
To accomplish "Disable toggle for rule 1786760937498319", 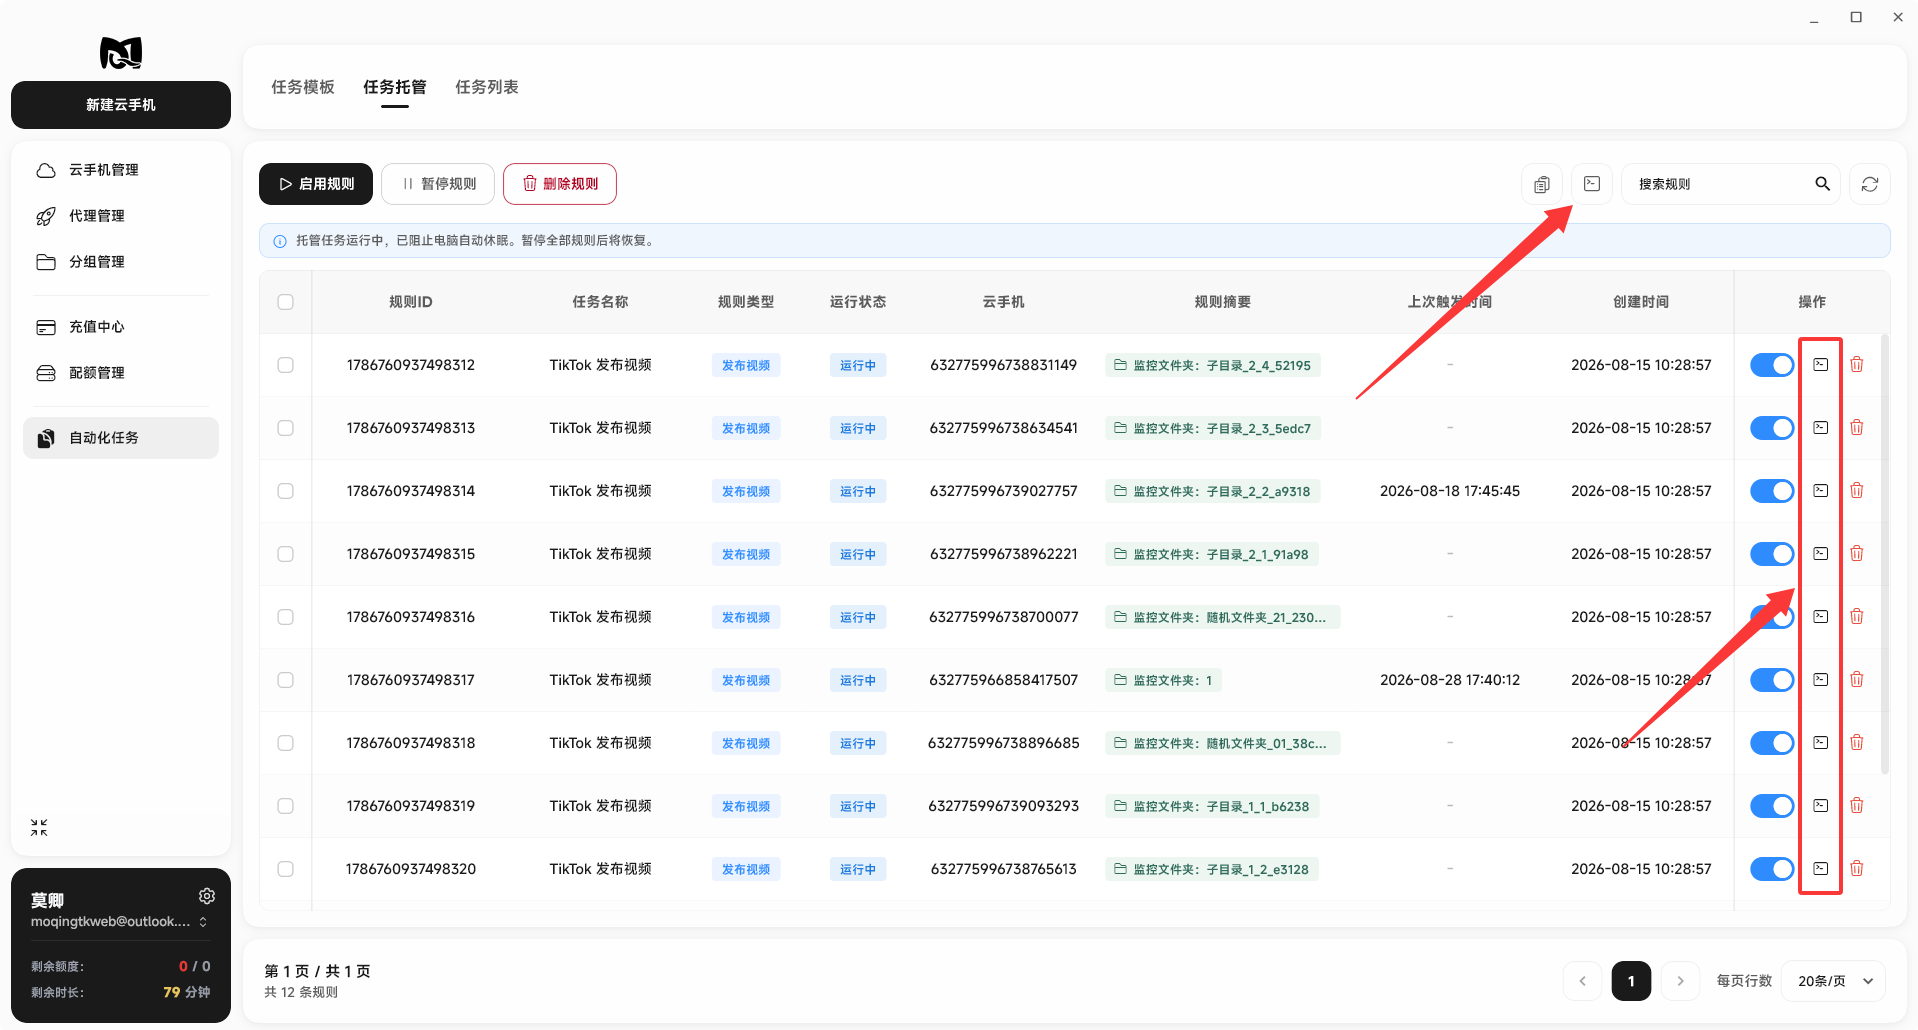I will [1772, 806].
